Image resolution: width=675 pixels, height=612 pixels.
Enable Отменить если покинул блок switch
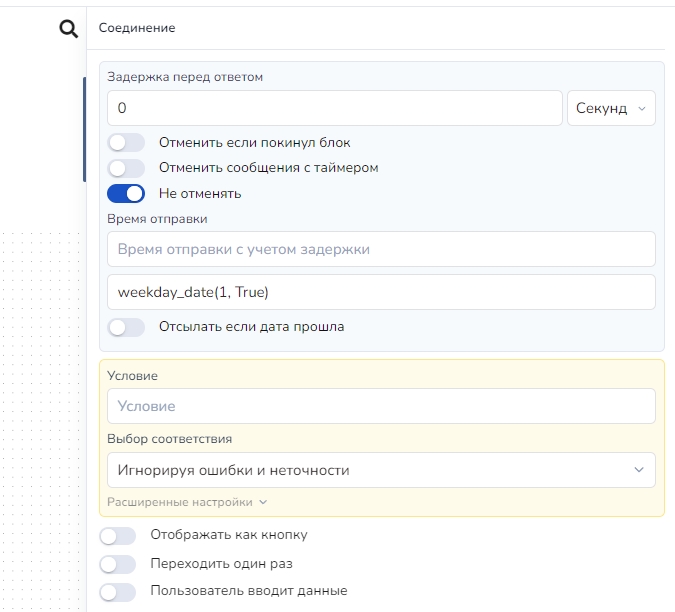point(126,143)
